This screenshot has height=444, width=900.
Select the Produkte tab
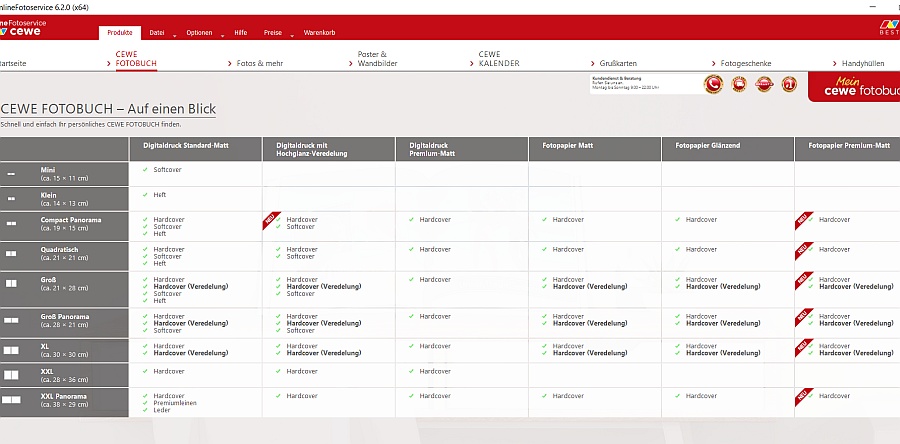(x=120, y=33)
